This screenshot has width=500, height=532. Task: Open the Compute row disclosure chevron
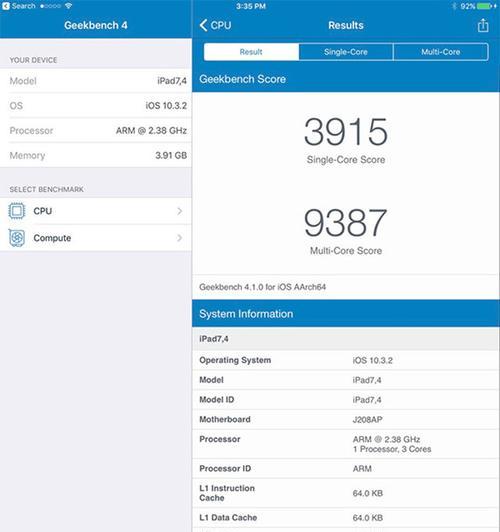coord(180,238)
